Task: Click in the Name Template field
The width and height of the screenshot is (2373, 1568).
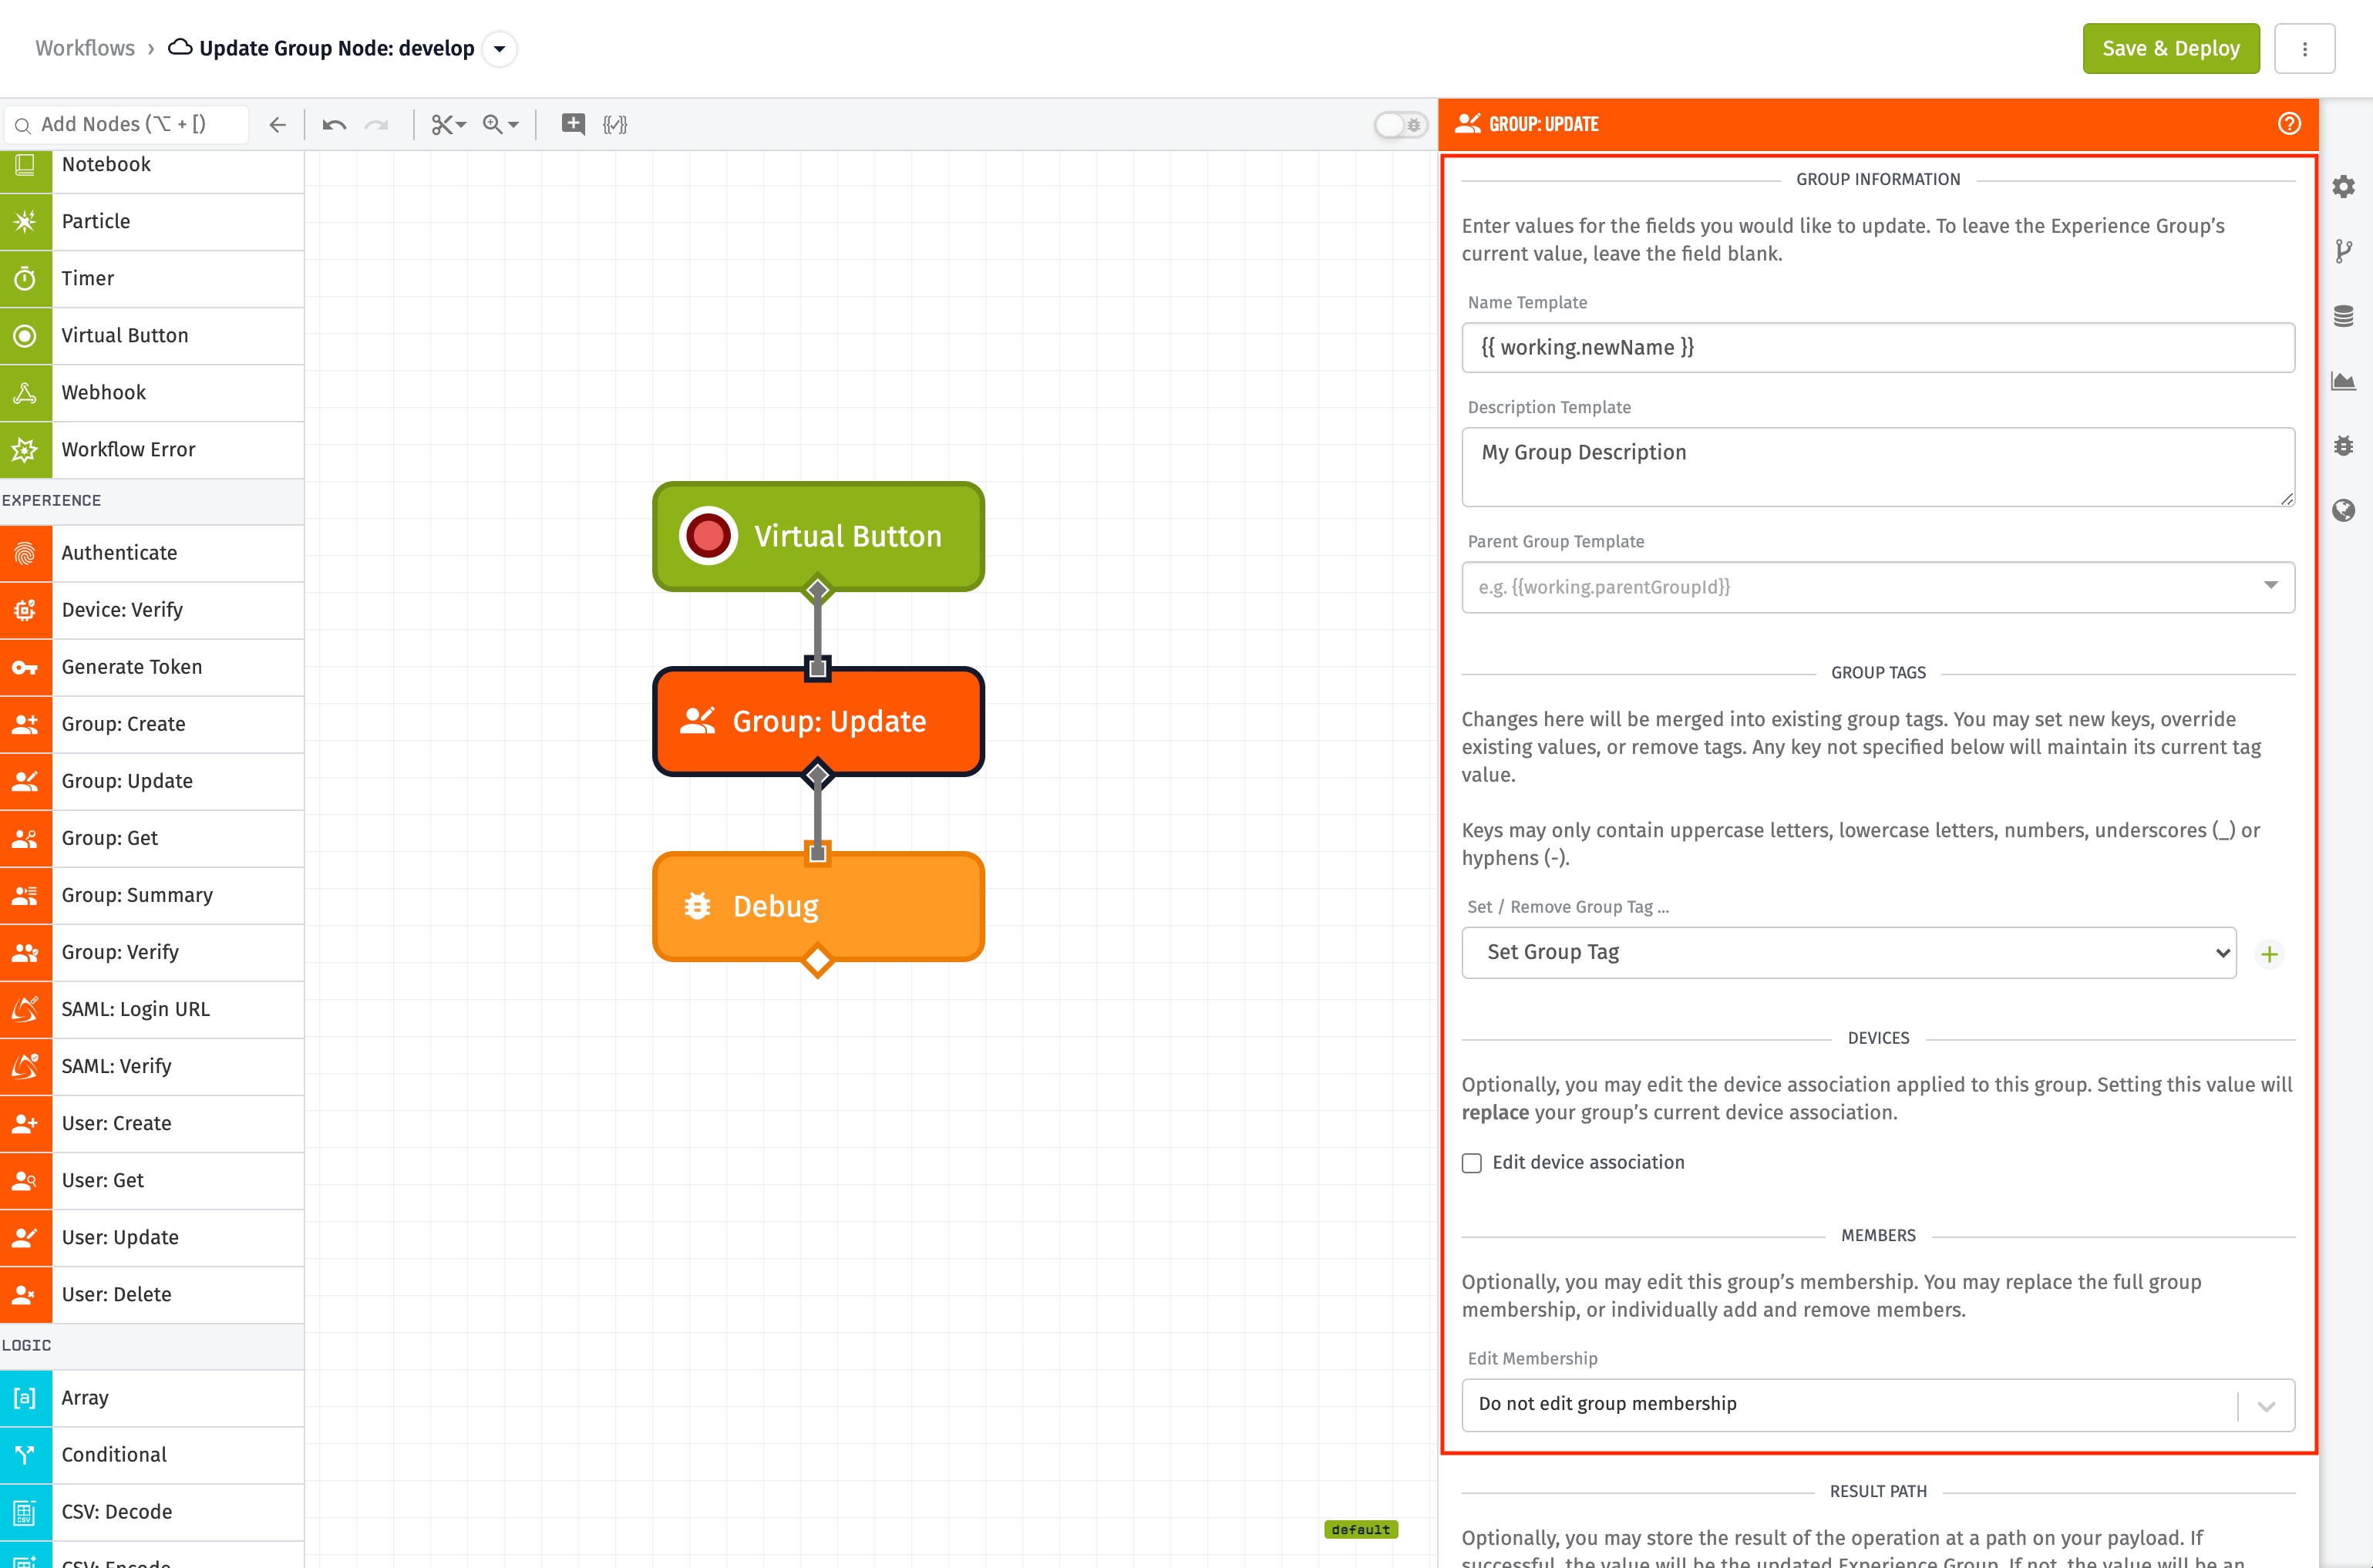Action: (1877, 347)
